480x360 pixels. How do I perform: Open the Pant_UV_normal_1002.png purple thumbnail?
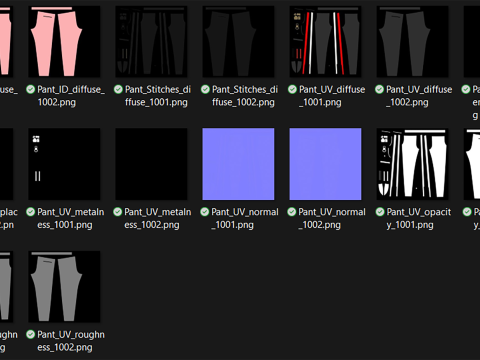(x=325, y=164)
